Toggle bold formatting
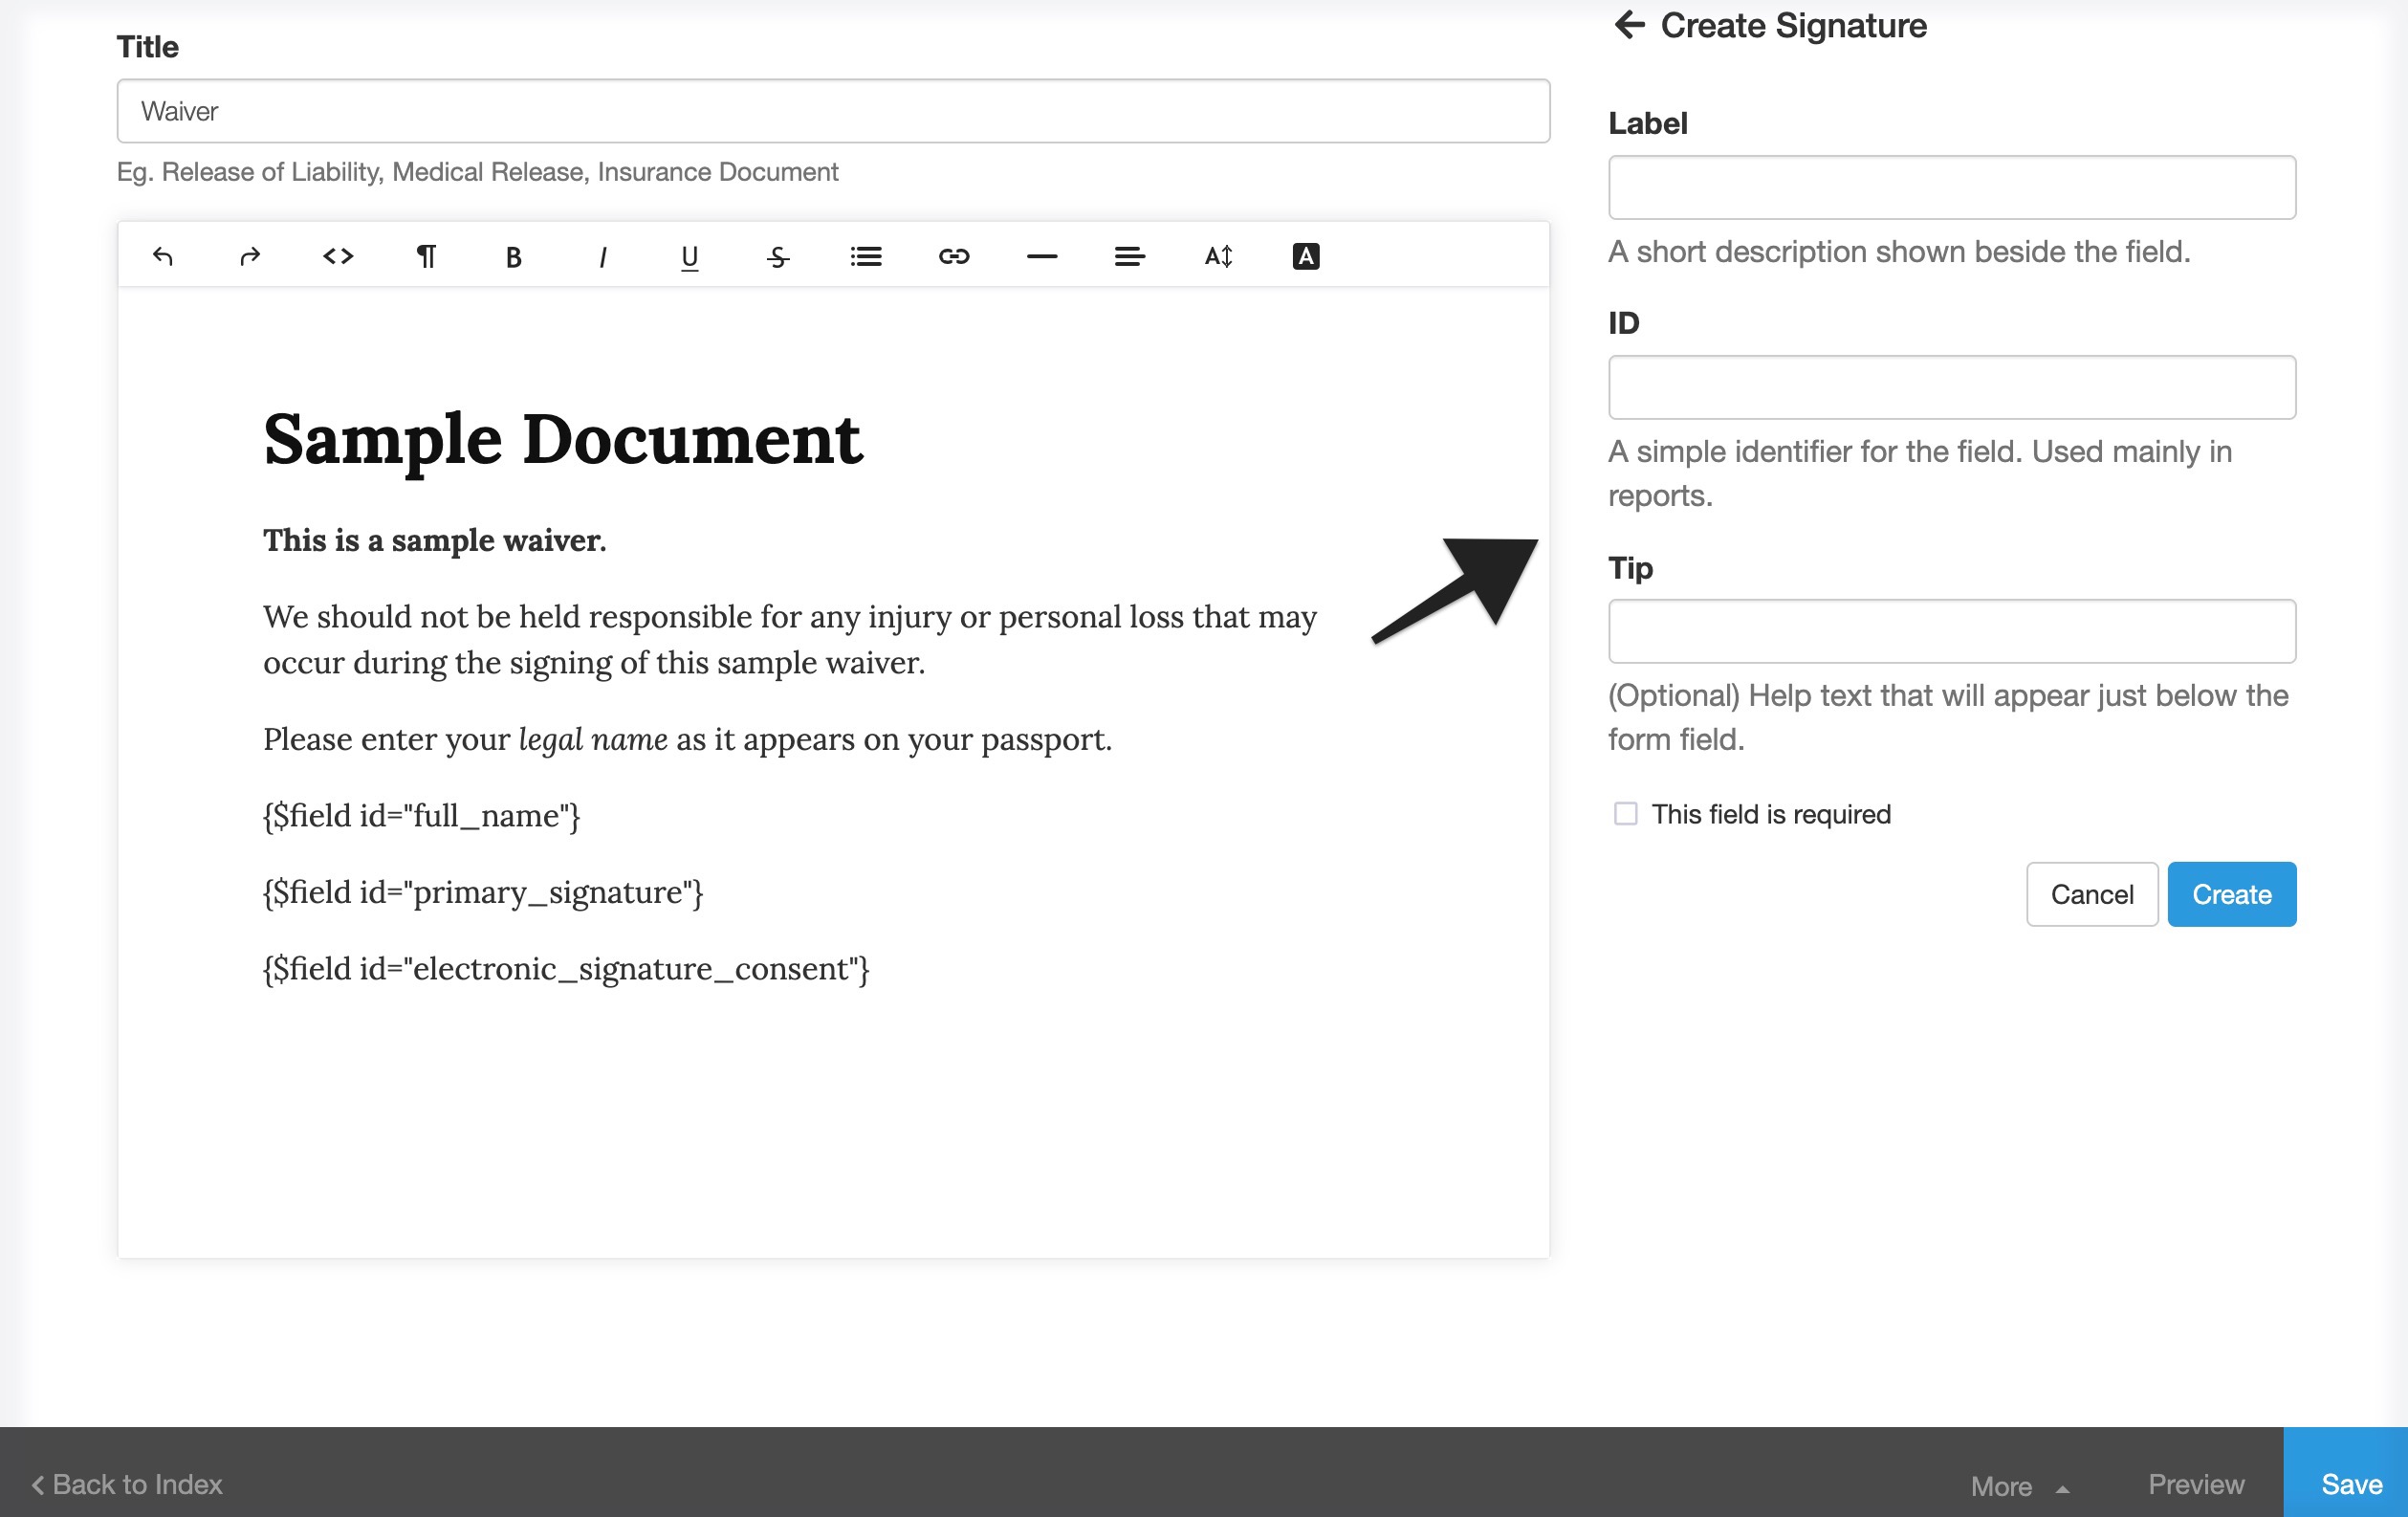The height and width of the screenshot is (1517, 2408). [514, 257]
